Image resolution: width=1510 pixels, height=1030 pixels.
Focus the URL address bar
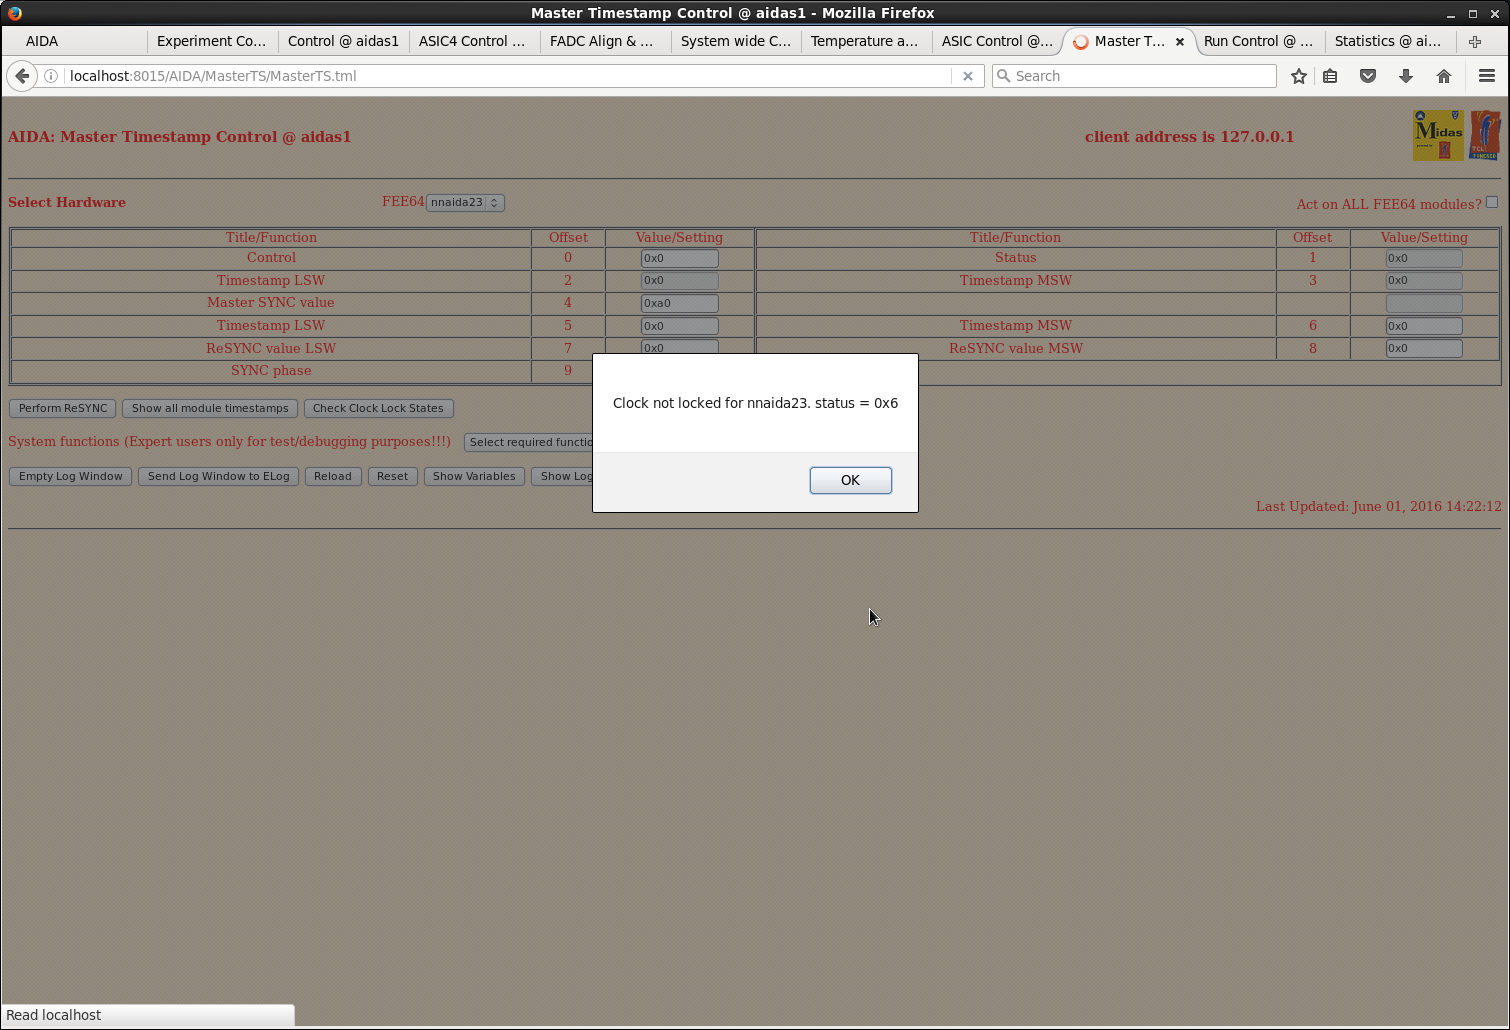tap(508, 76)
